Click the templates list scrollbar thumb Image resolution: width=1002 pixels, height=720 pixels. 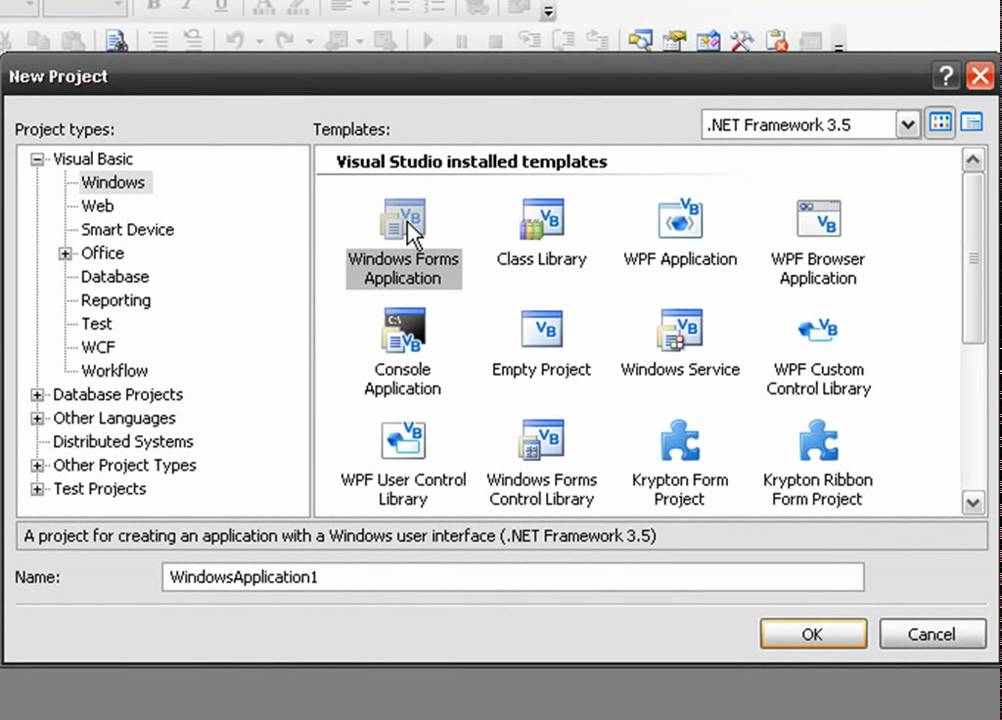click(973, 258)
